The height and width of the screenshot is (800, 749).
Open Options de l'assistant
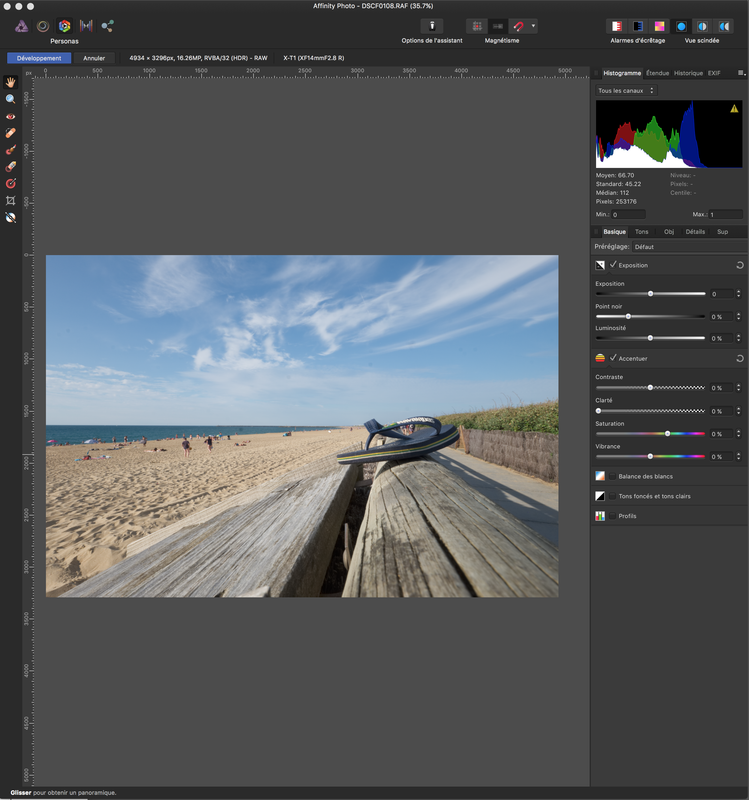point(432,26)
